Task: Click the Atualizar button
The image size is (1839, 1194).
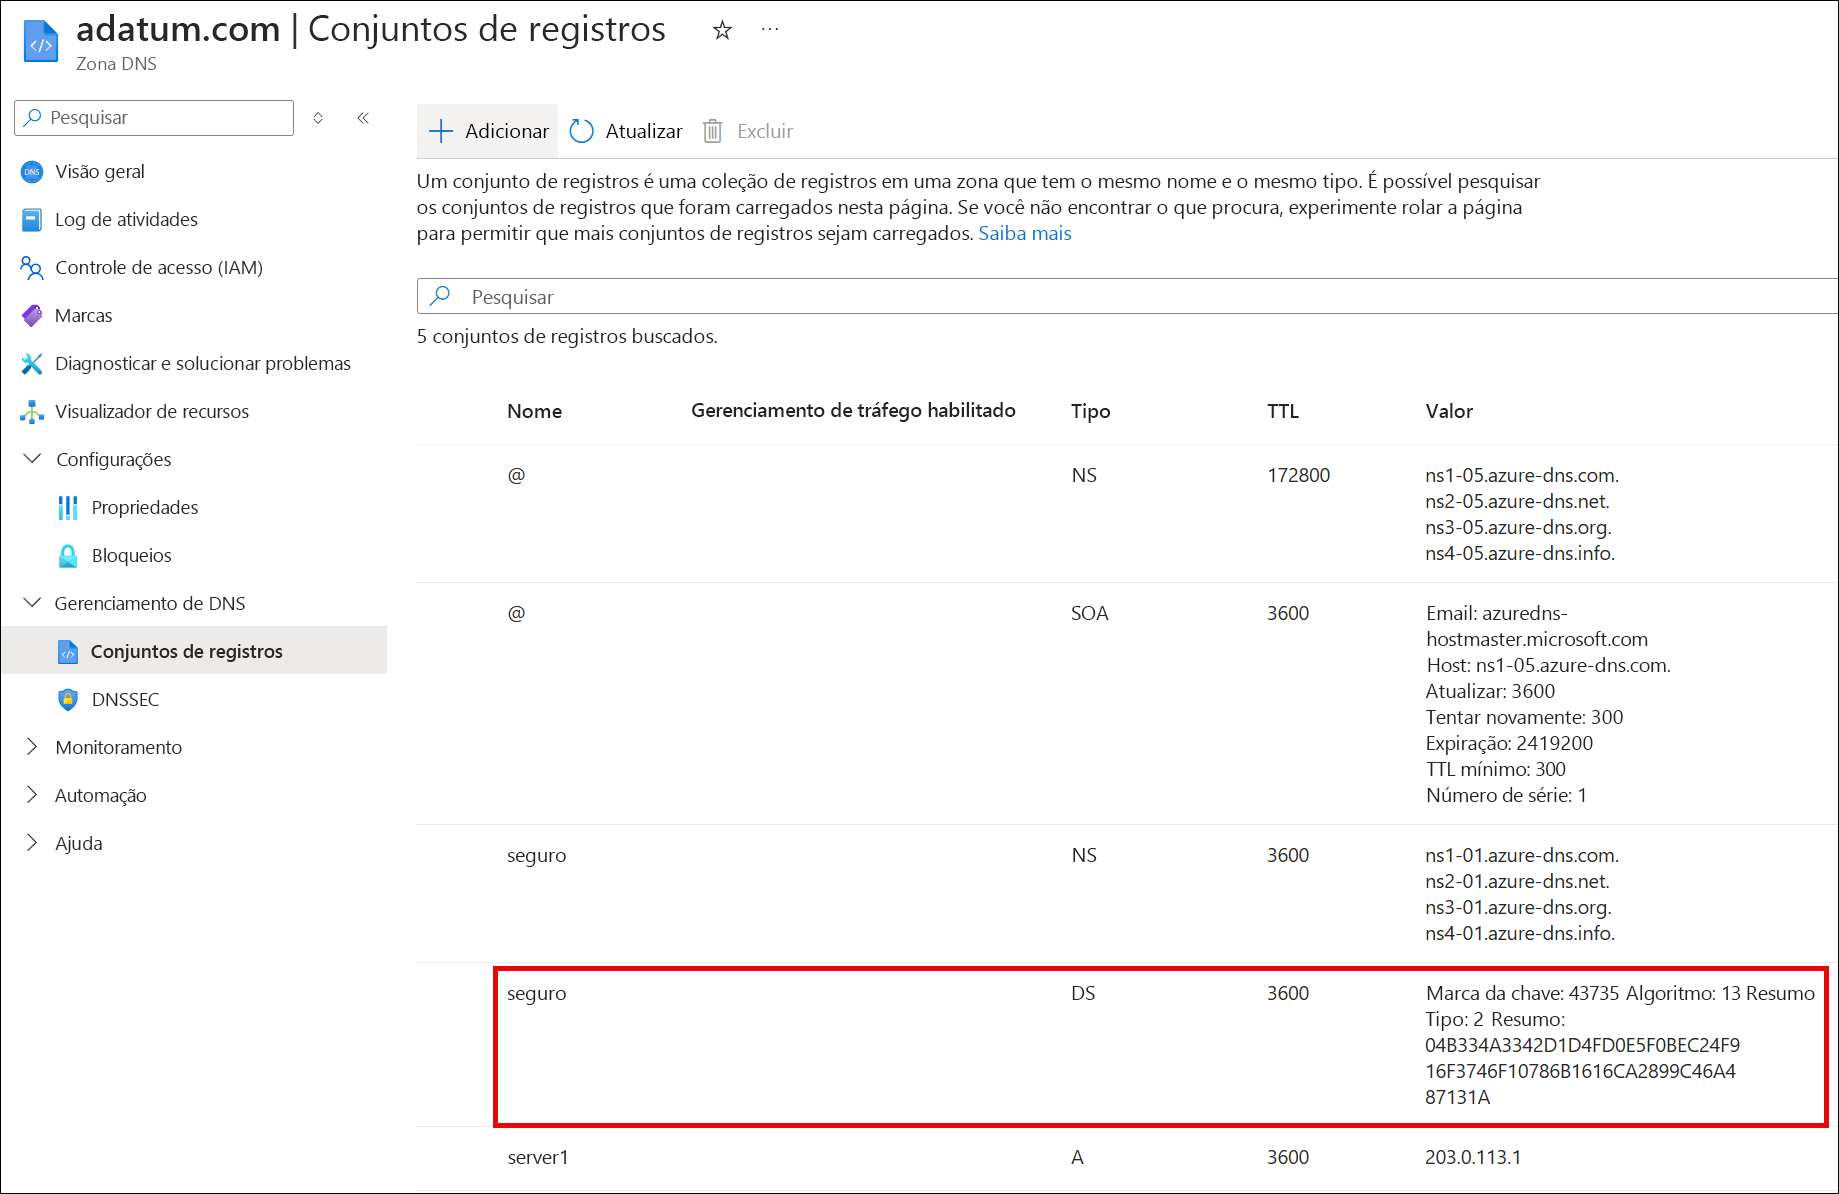Action: pos(626,131)
